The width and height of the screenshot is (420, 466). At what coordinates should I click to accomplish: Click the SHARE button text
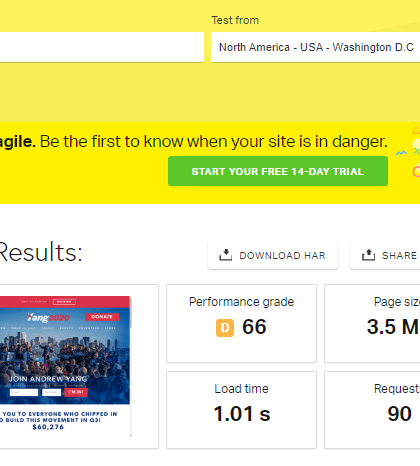pyautogui.click(x=399, y=256)
